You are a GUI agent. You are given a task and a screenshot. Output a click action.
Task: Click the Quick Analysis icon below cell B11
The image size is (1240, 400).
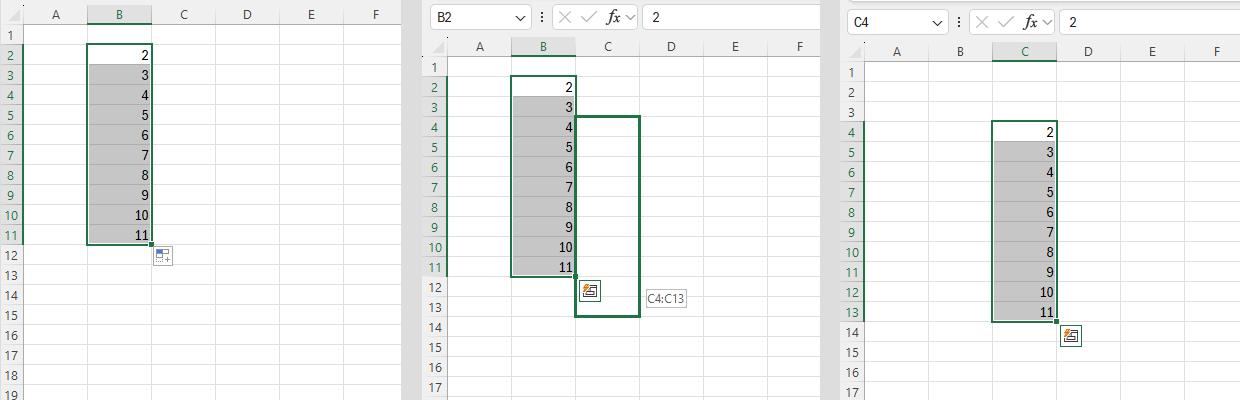[x=162, y=257]
